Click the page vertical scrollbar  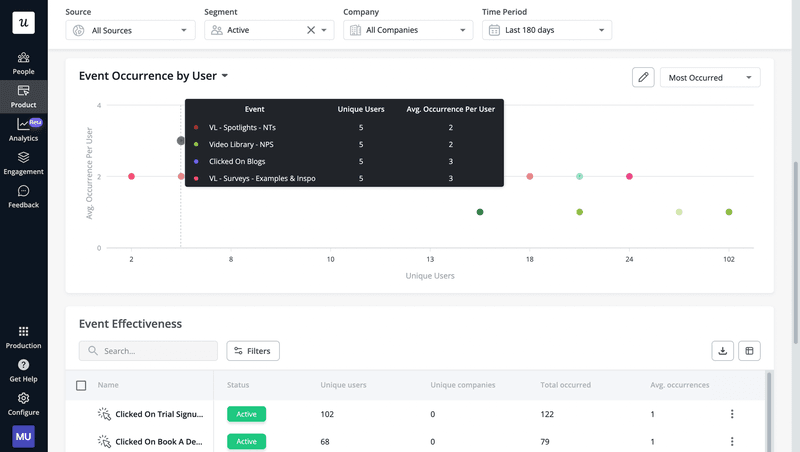click(x=795, y=253)
